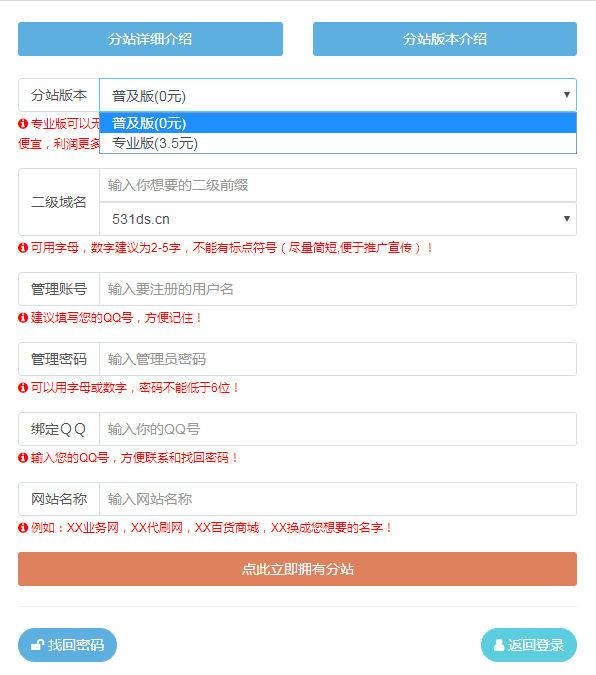Viewport: 596px width, 675px height.
Task: Focus the 管理账号 username field
Action: (338, 289)
